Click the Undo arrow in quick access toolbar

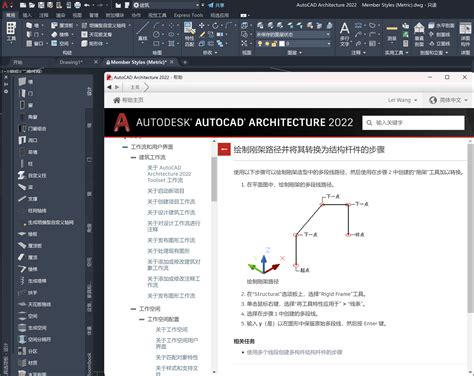87,5
